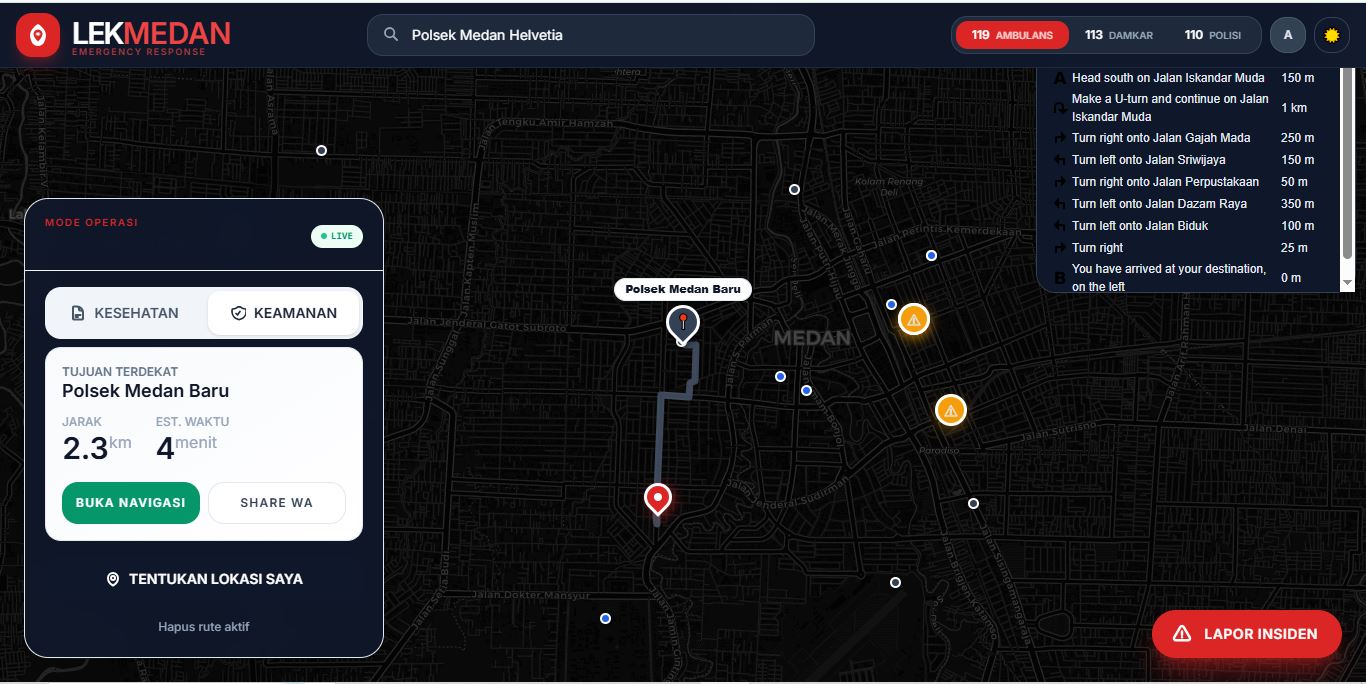Image resolution: width=1366 pixels, height=684 pixels.
Task: Click blue dot touching upper orange warning marker
Action: (891, 304)
